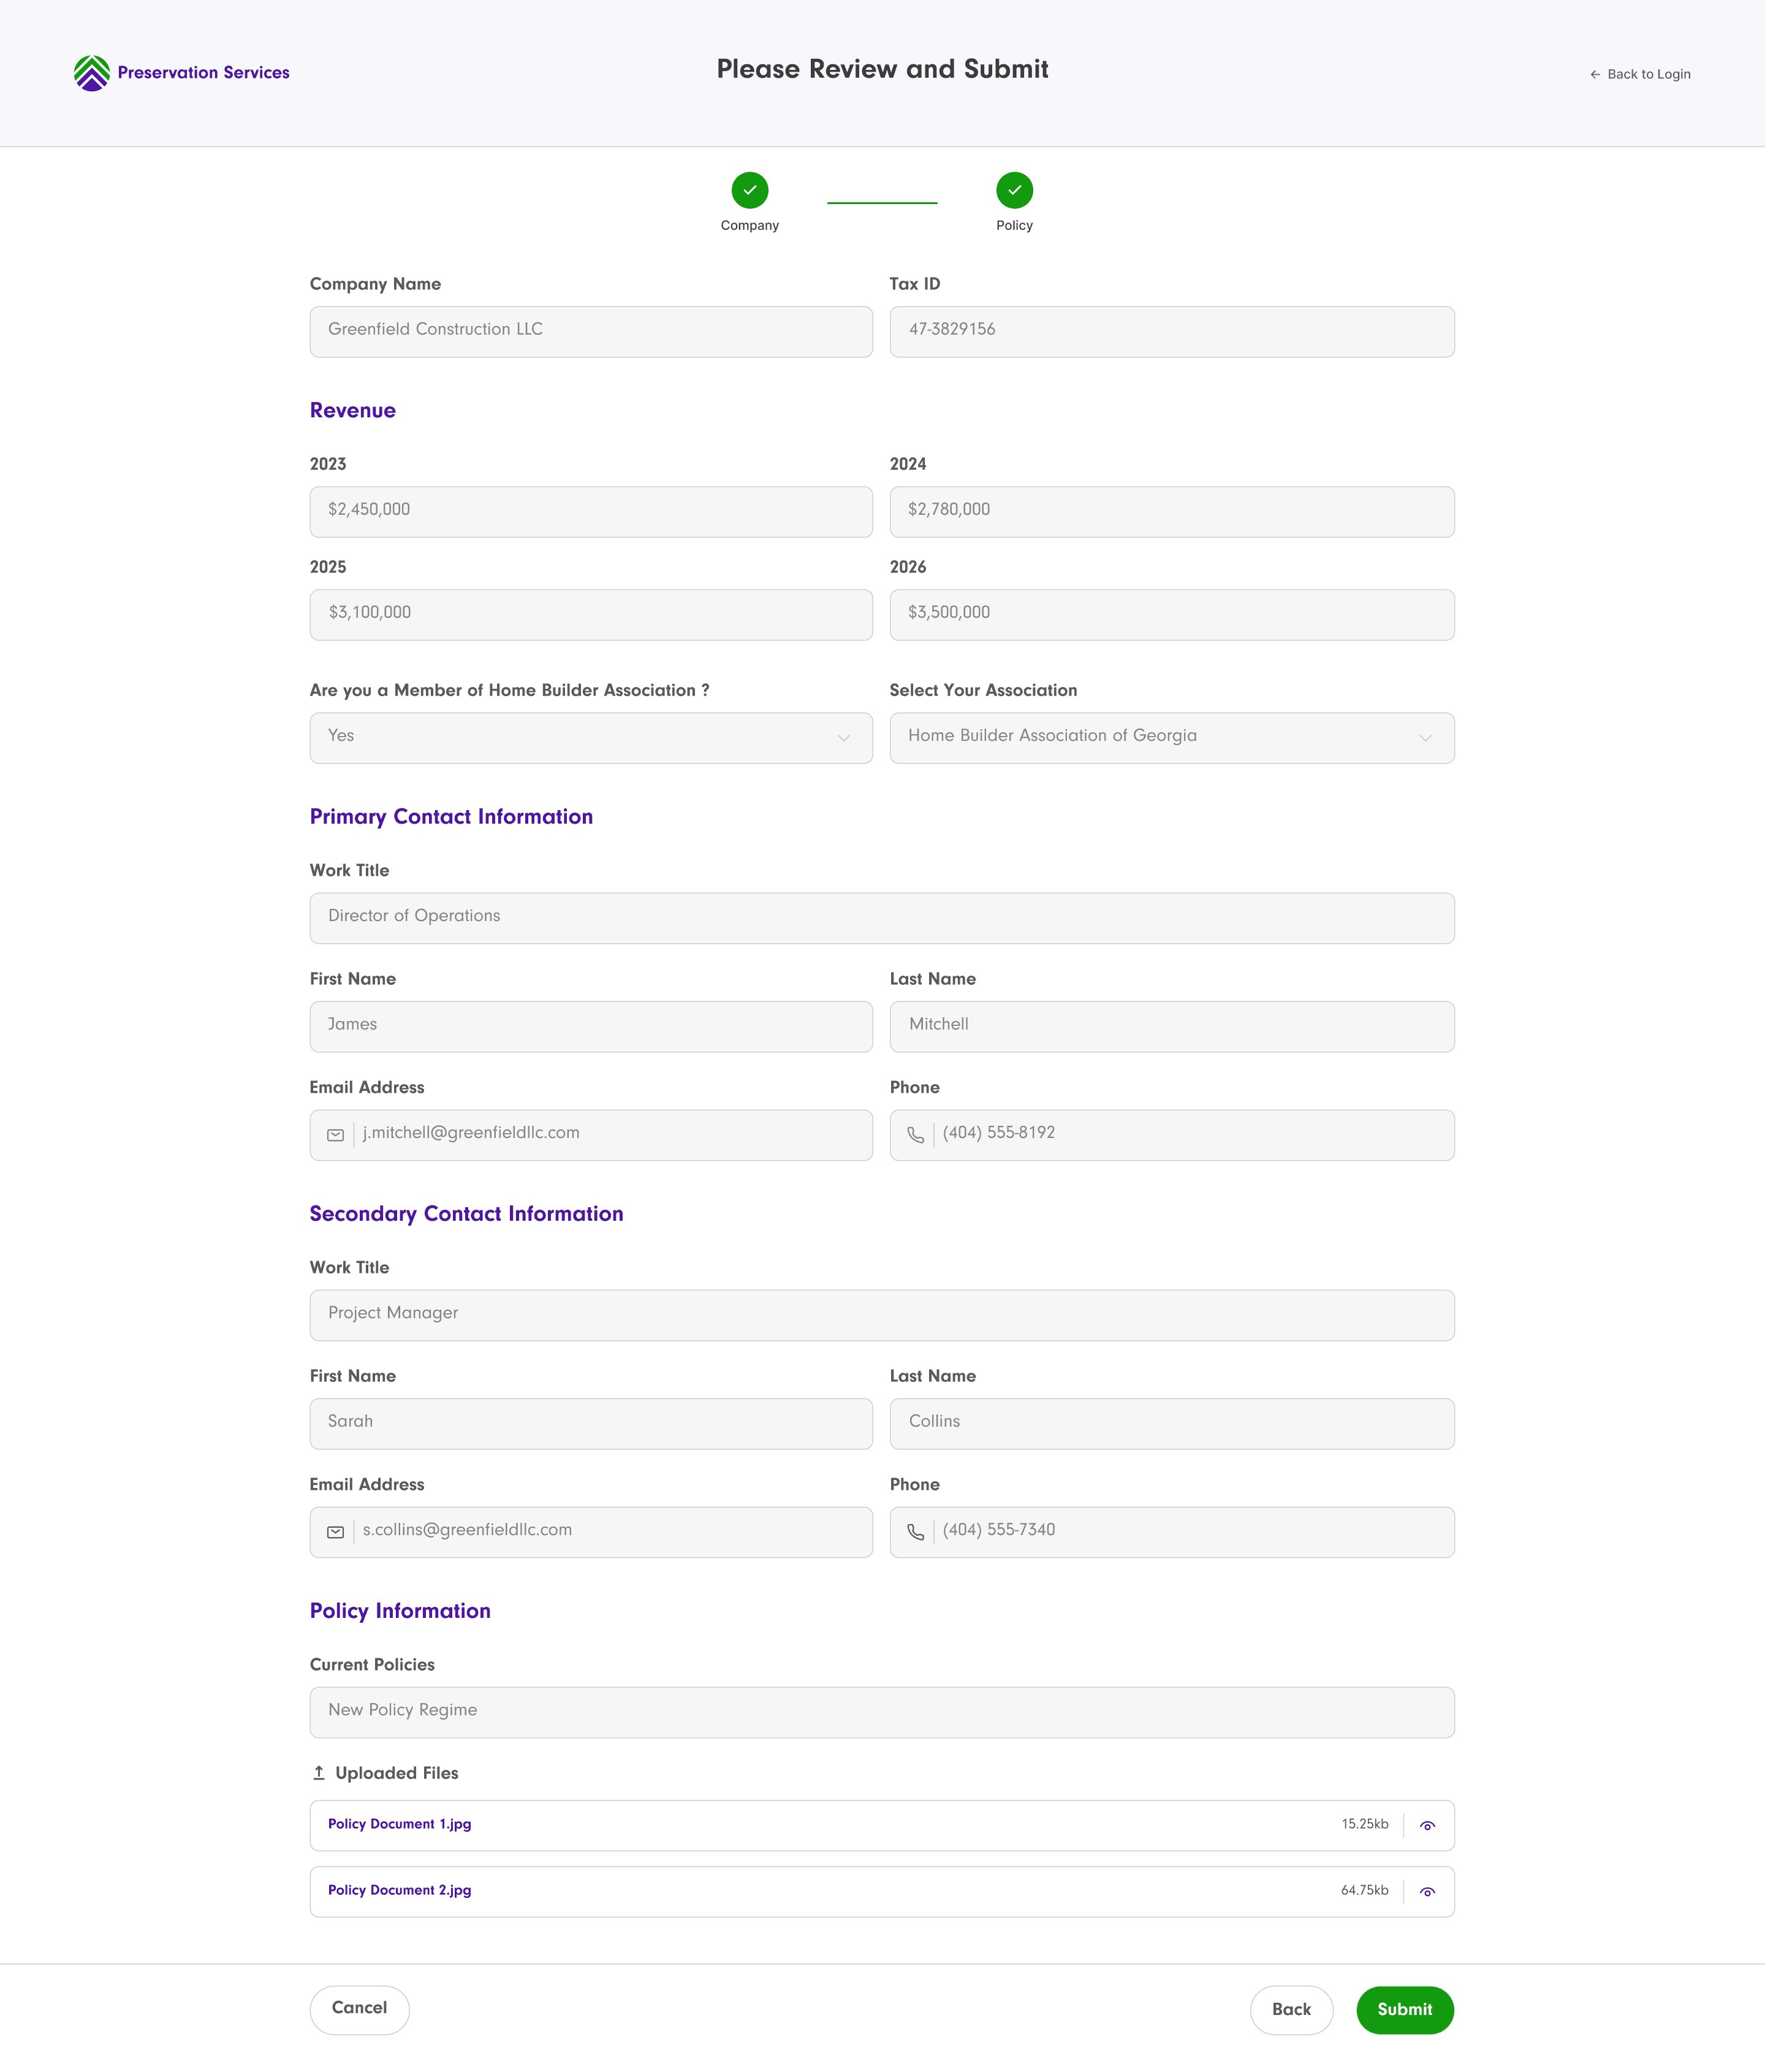Click the upload icon beside Uploaded Files
This screenshot has width=1765, height=2072.
click(319, 1773)
